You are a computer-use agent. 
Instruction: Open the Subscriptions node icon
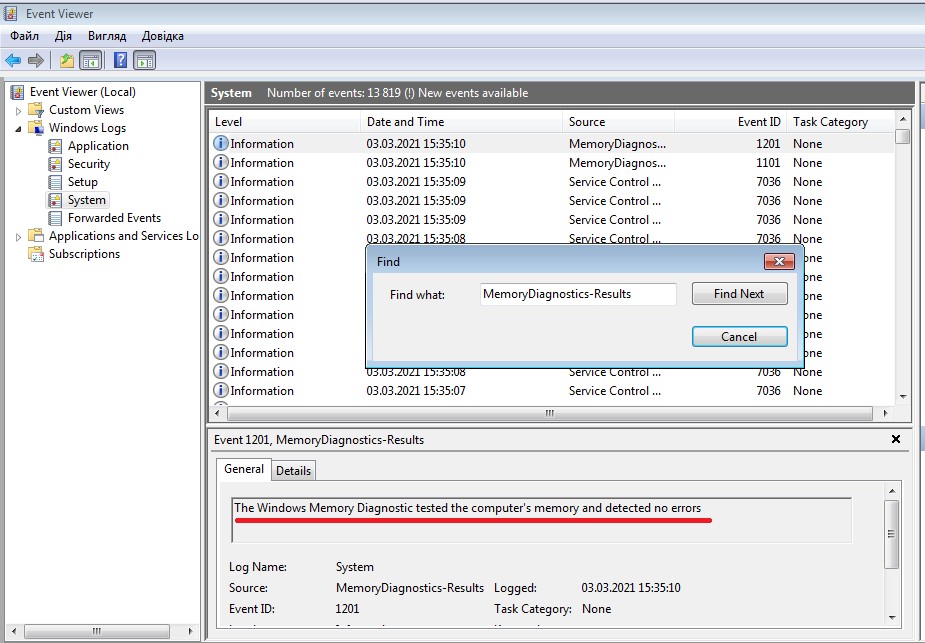(x=36, y=254)
